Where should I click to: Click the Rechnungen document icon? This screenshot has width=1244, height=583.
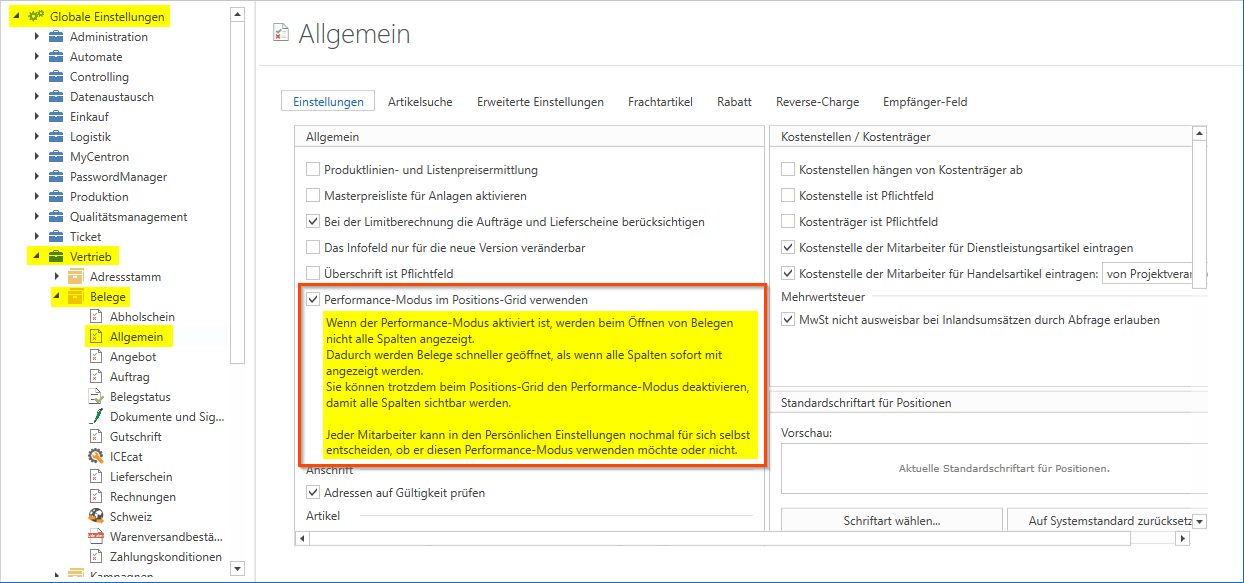96,497
